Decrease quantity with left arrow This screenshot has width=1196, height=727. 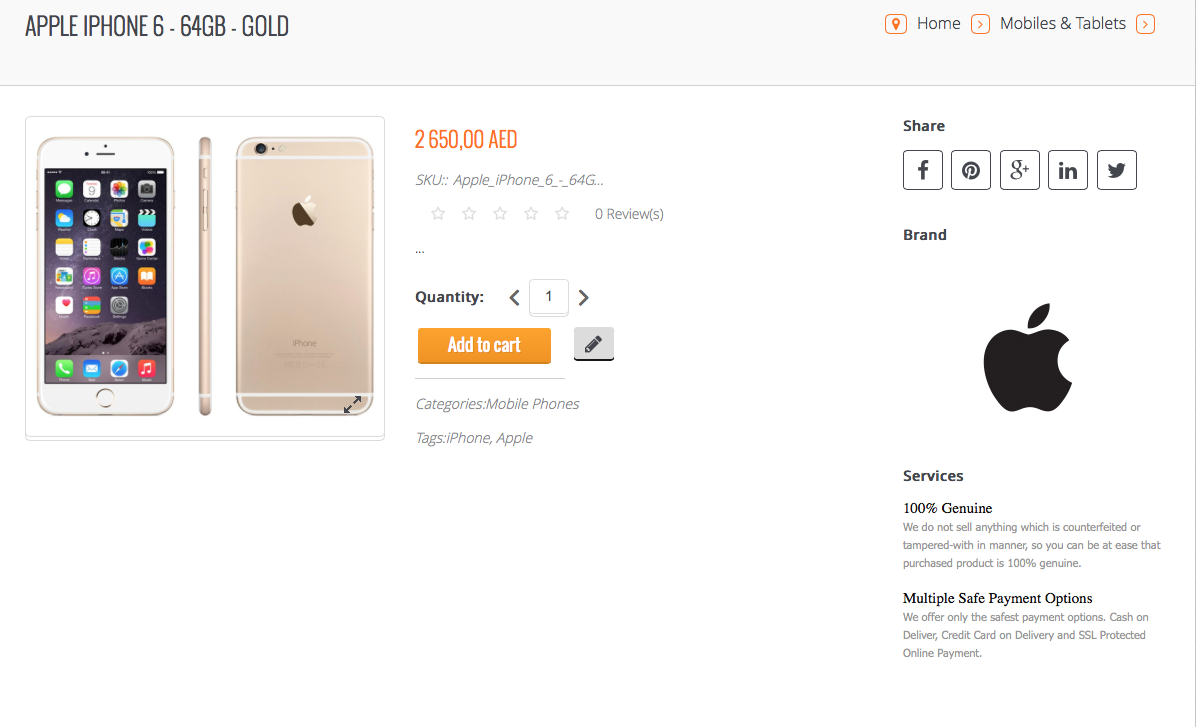tap(515, 297)
